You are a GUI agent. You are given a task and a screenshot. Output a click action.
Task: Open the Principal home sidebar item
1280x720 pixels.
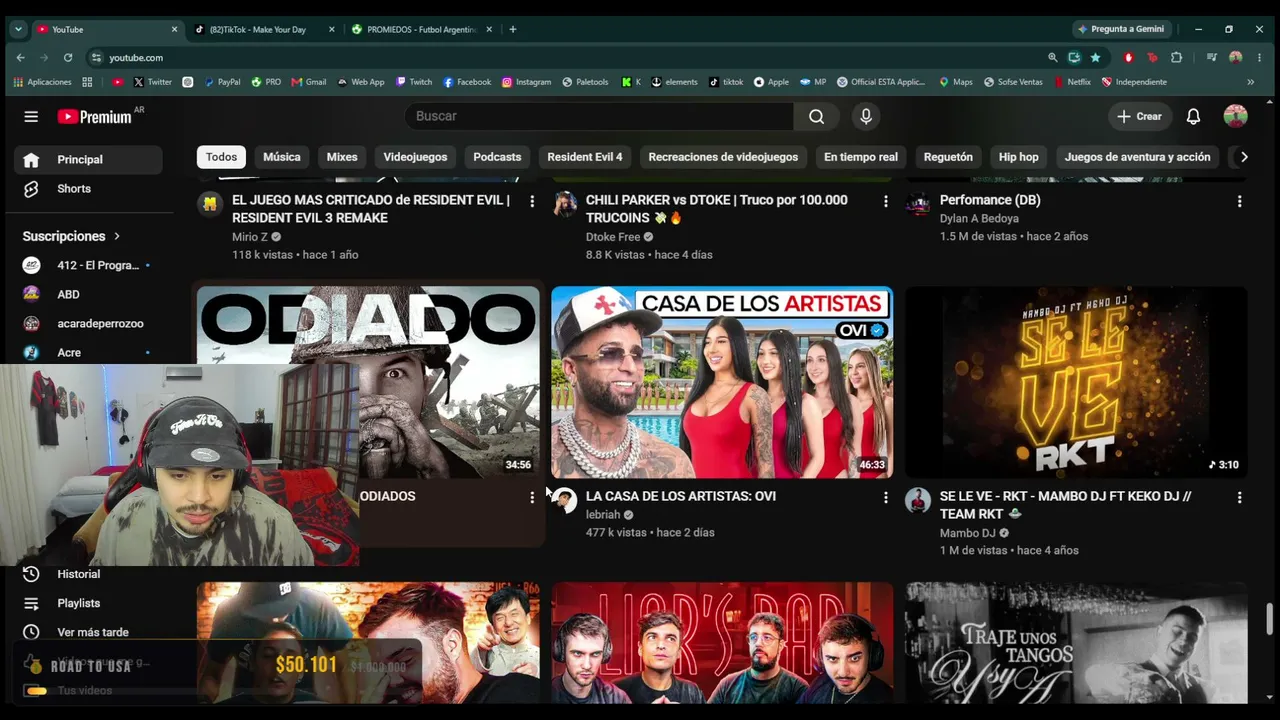point(88,160)
